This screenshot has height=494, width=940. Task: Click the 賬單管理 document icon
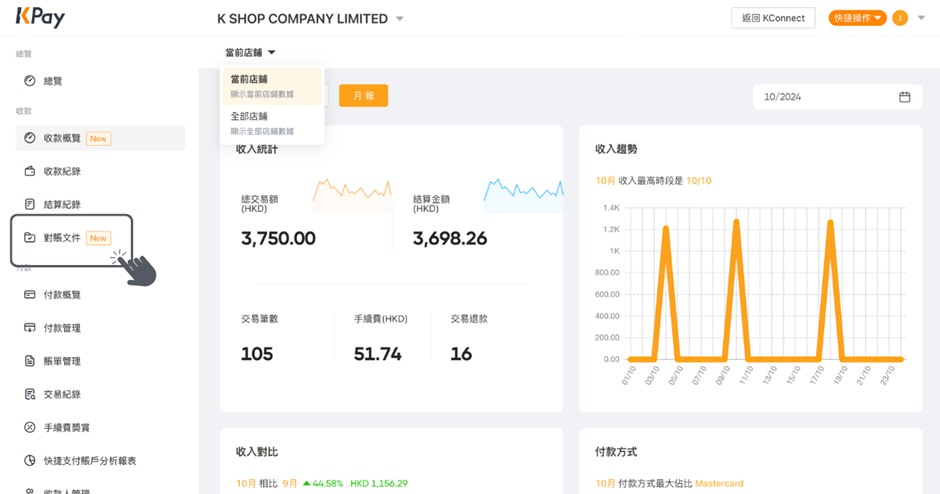(29, 361)
